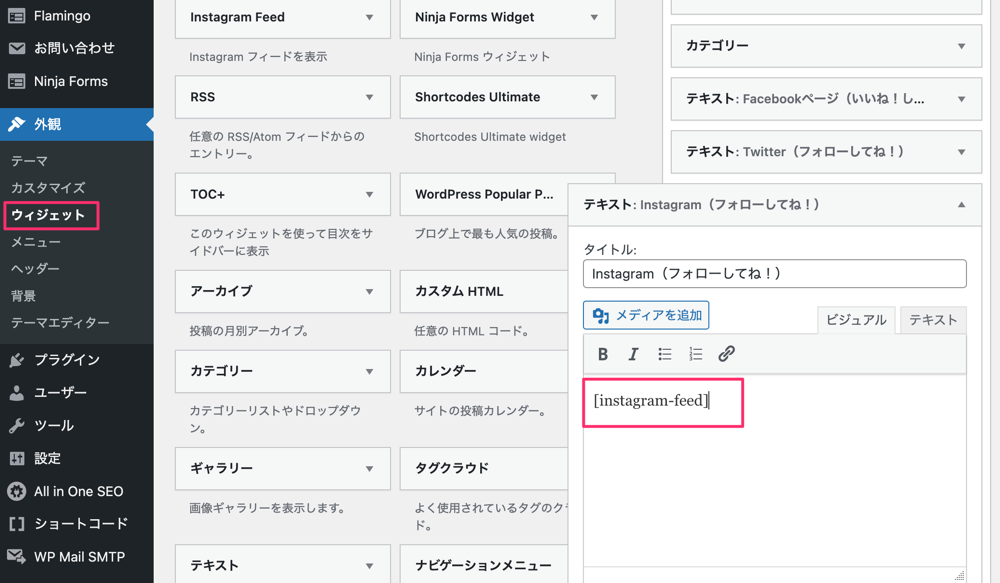Open the テーマ submenu item

click(x=29, y=161)
